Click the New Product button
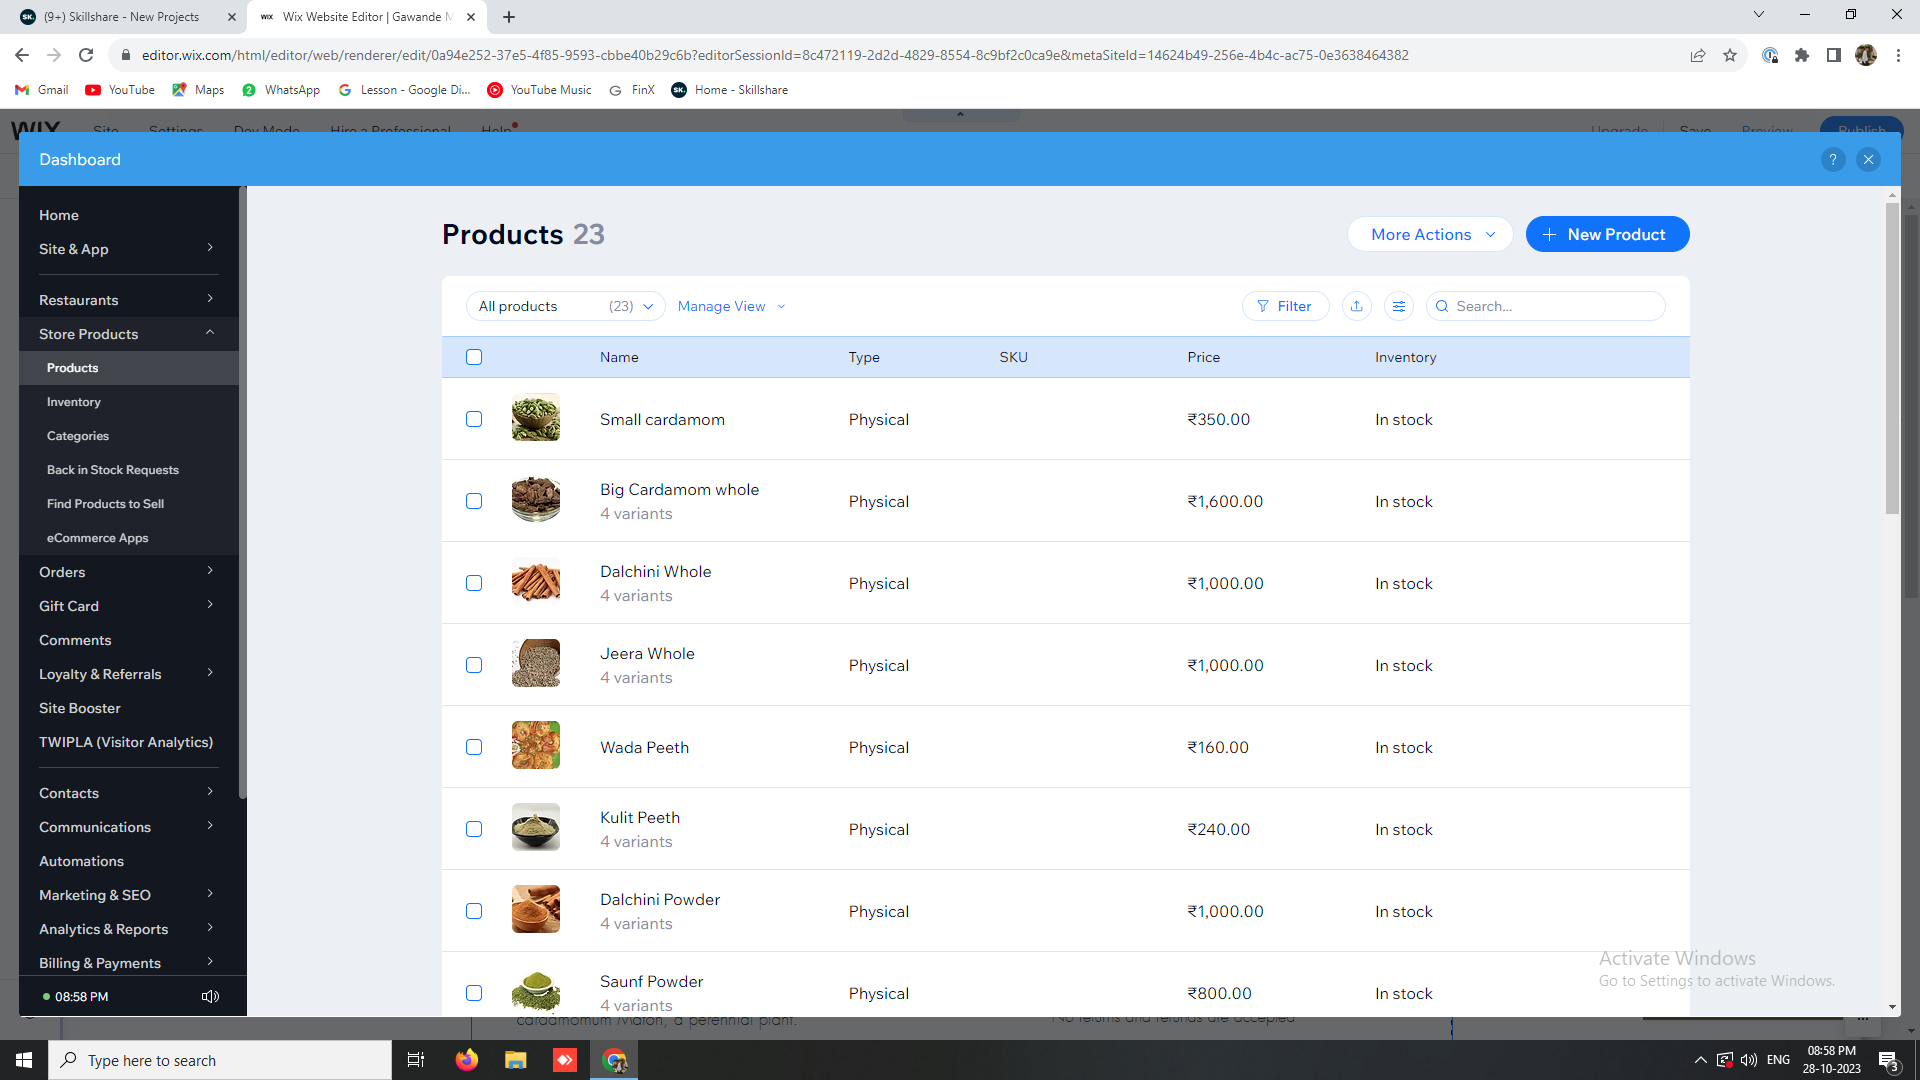Image resolution: width=1920 pixels, height=1080 pixels. (1607, 234)
